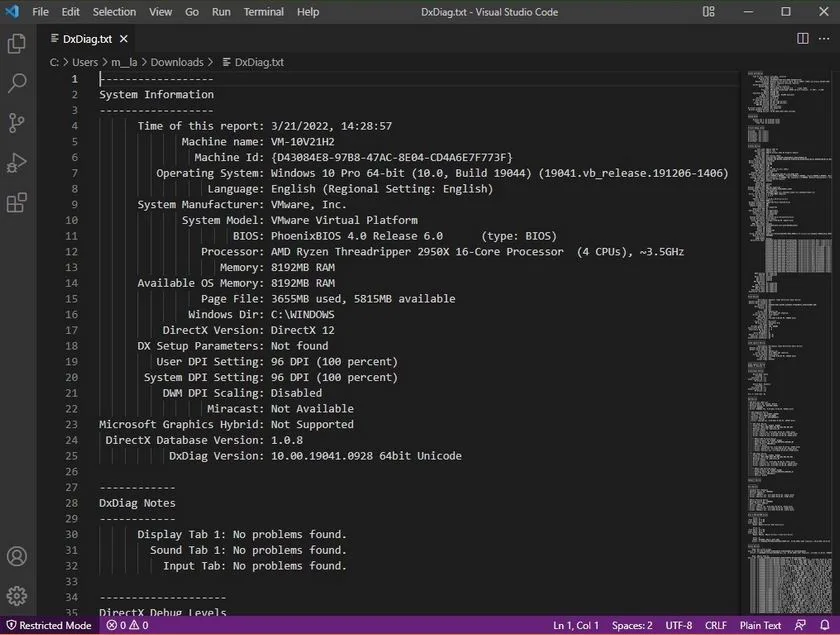Click 'Input Tab' line text

coord(255,565)
